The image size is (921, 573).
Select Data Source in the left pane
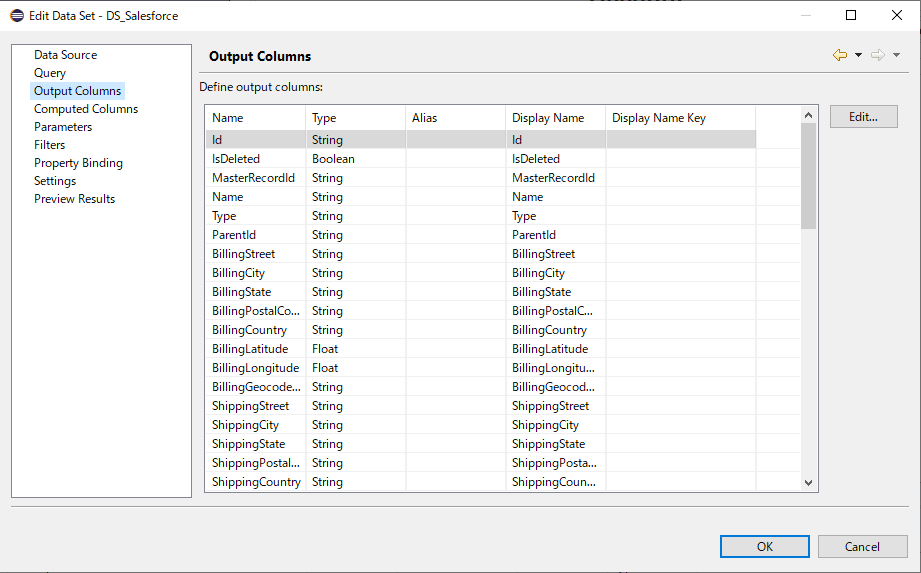[x=65, y=55]
